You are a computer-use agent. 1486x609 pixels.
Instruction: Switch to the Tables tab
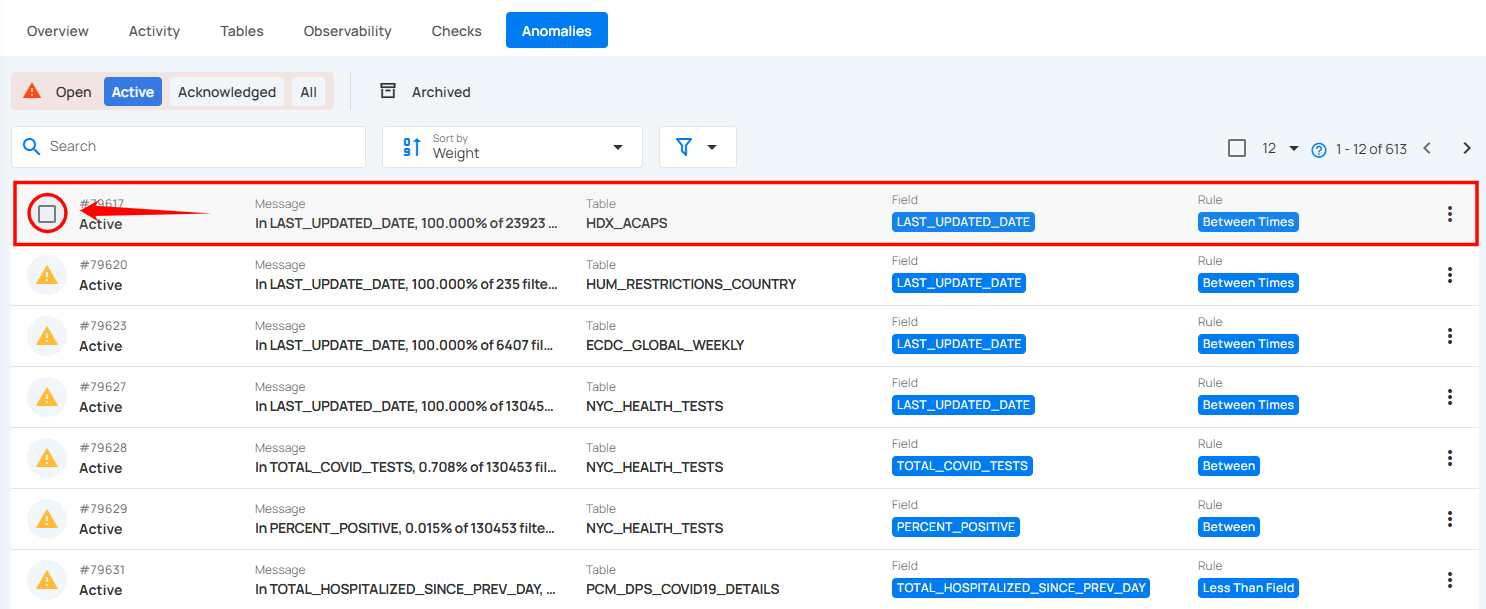[242, 31]
